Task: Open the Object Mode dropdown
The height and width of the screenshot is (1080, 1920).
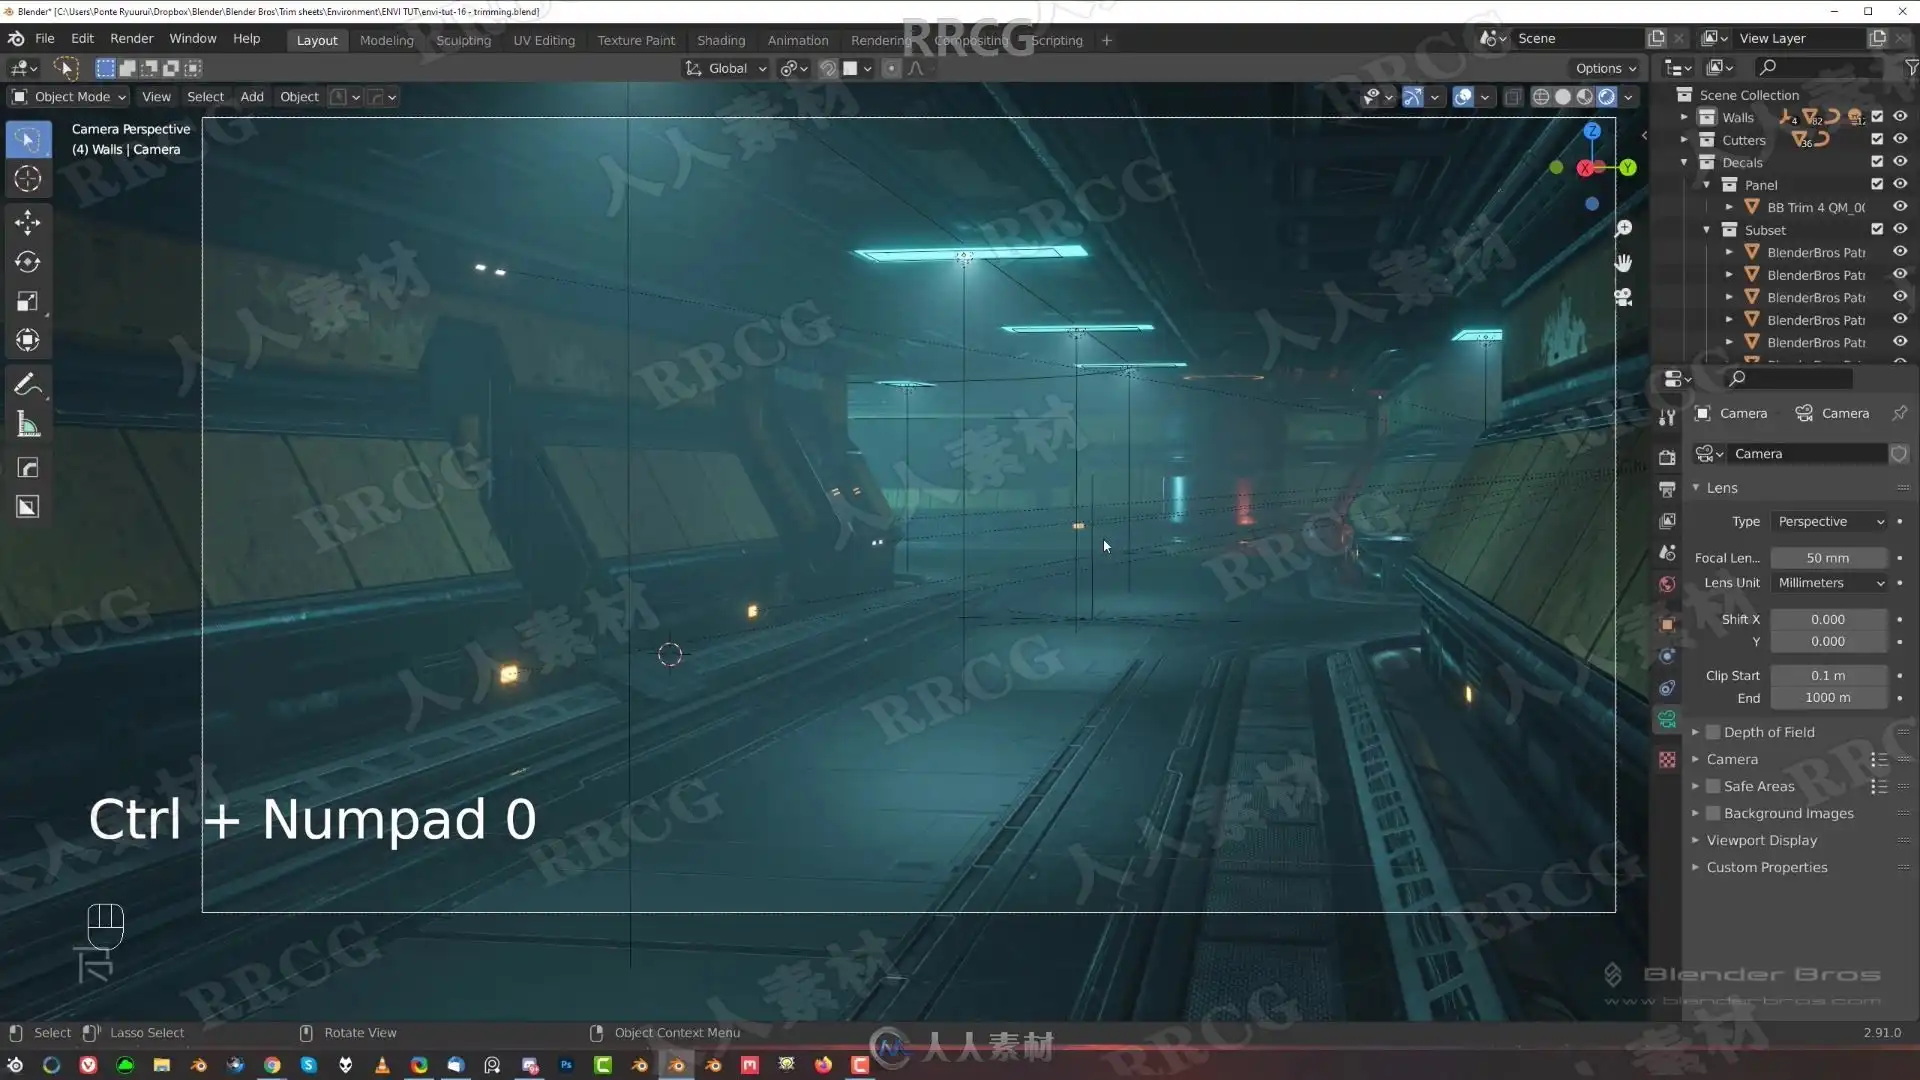Action: tap(69, 97)
